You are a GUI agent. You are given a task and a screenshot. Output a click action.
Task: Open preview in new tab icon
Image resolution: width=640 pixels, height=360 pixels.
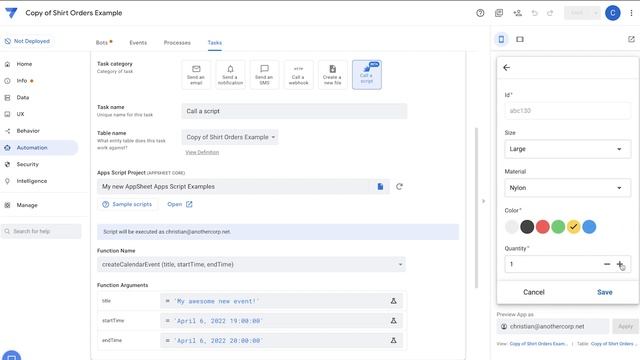click(x=631, y=39)
